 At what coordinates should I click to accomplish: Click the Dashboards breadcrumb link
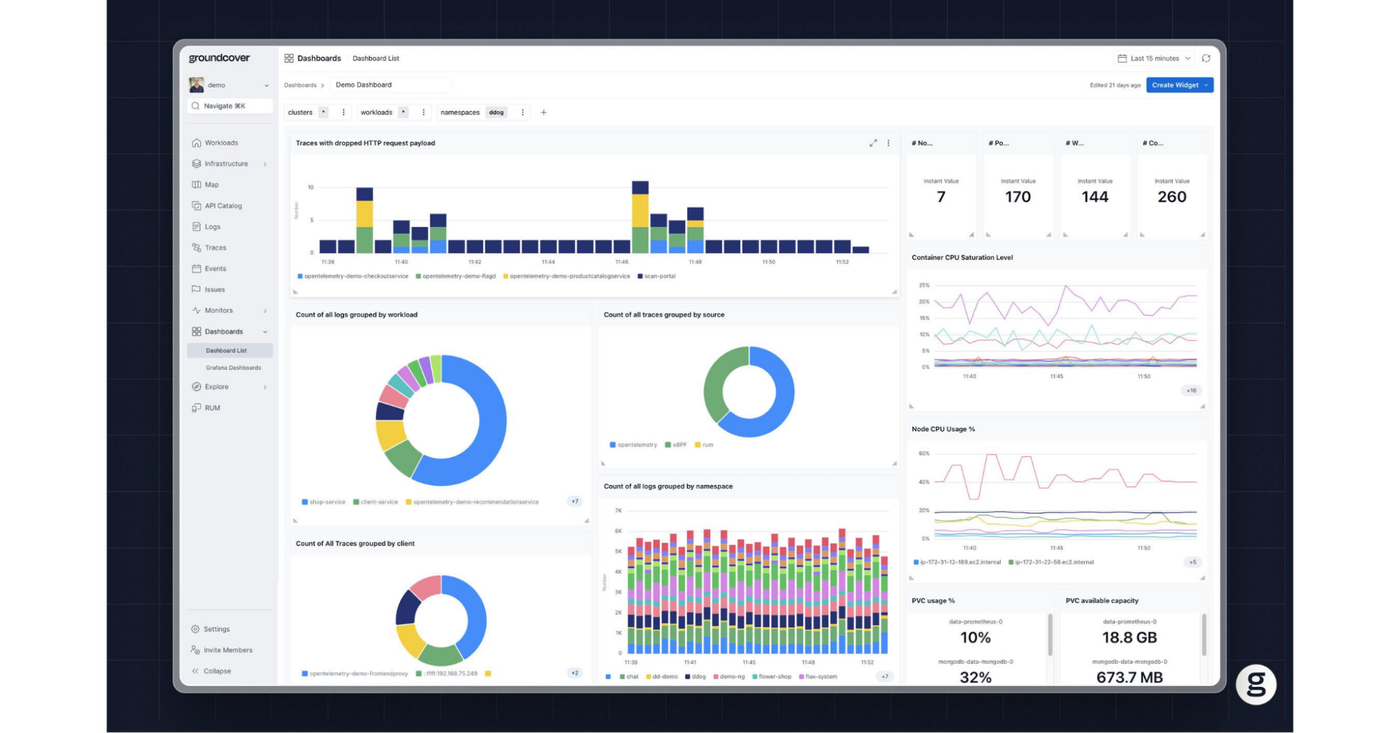click(300, 85)
